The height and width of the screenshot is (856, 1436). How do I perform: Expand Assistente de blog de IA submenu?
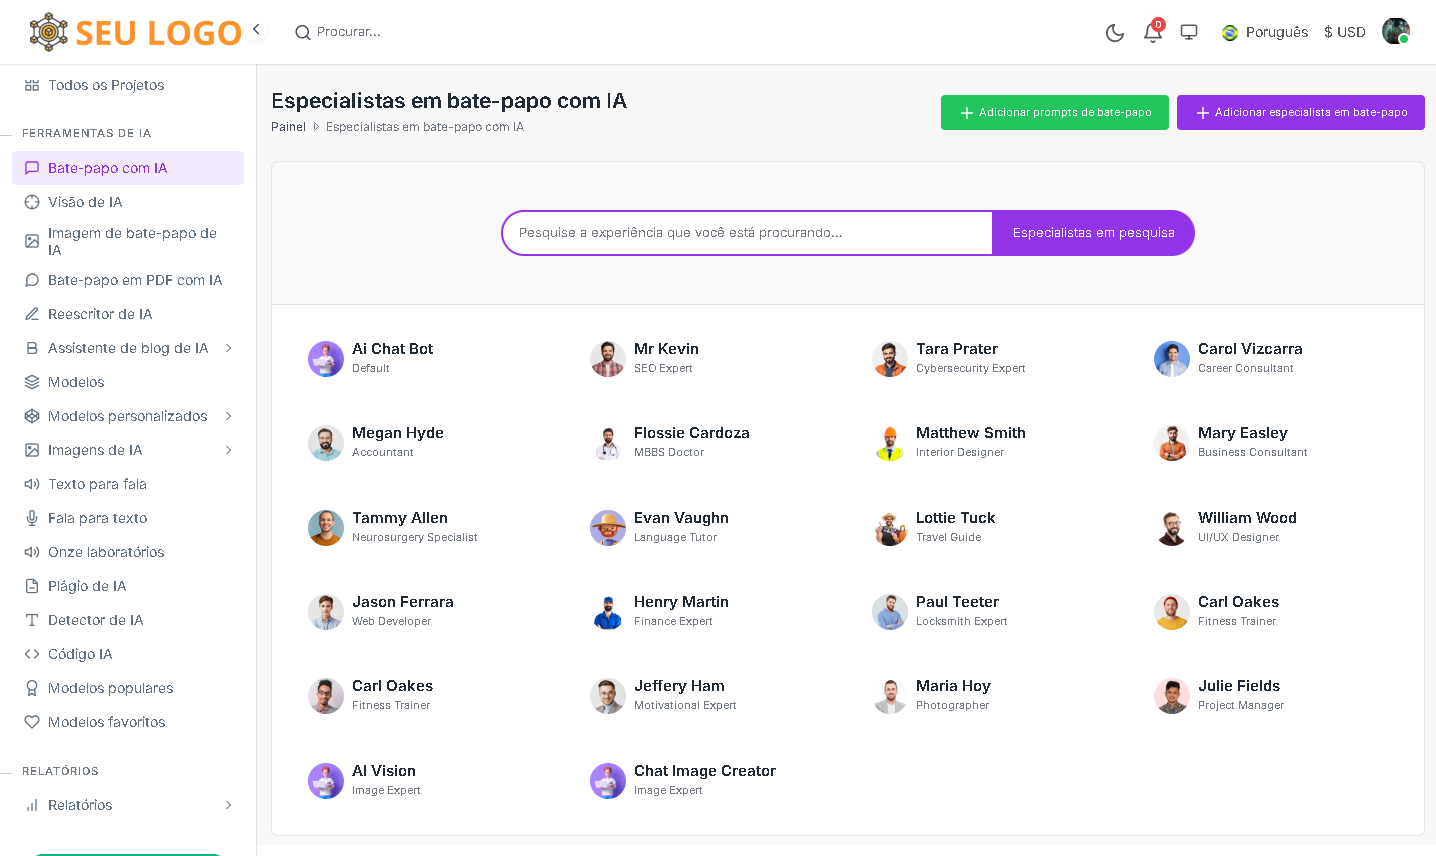click(x=229, y=348)
